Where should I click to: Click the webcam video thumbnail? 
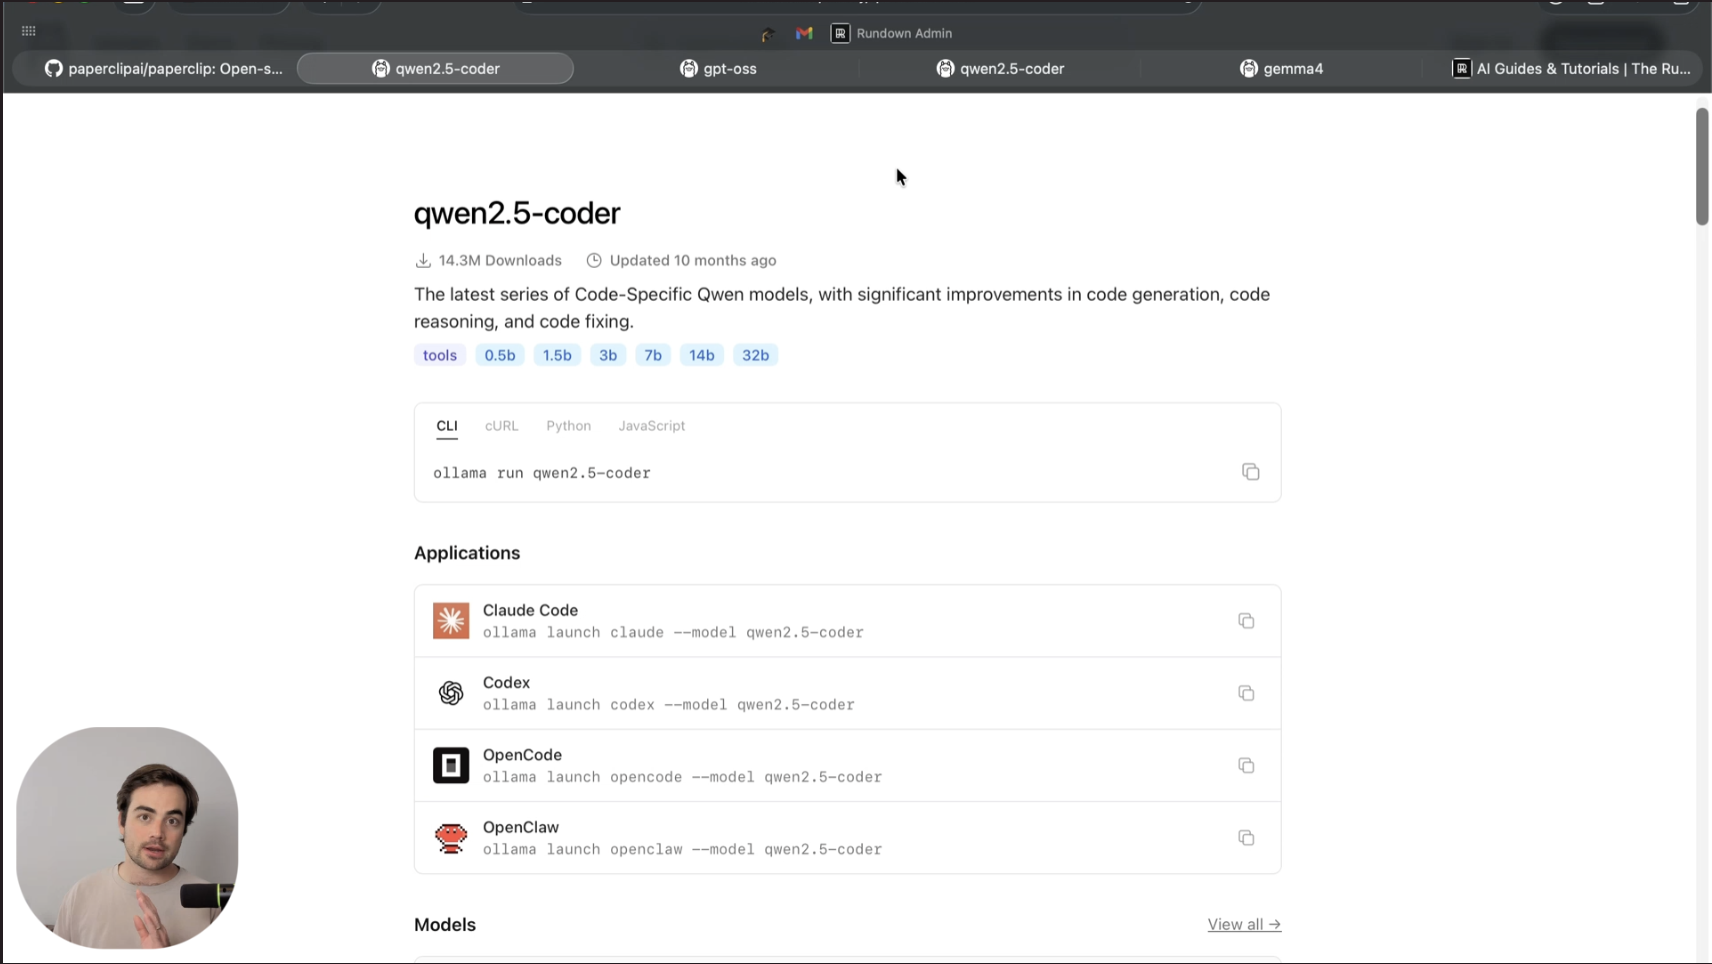[127, 837]
